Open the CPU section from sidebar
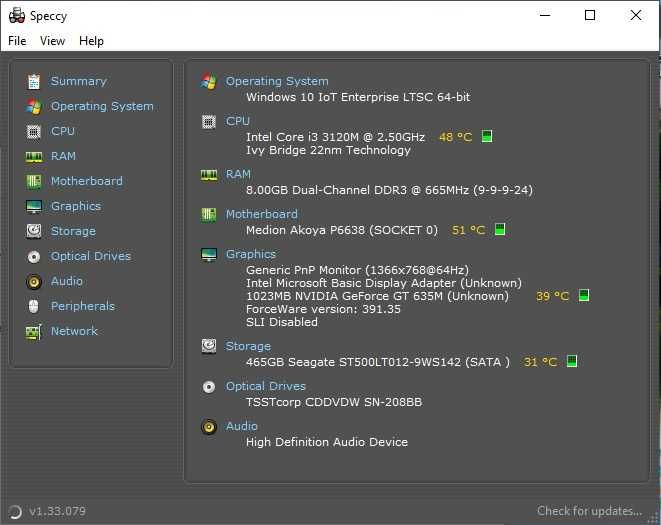This screenshot has width=661, height=525. tap(63, 131)
